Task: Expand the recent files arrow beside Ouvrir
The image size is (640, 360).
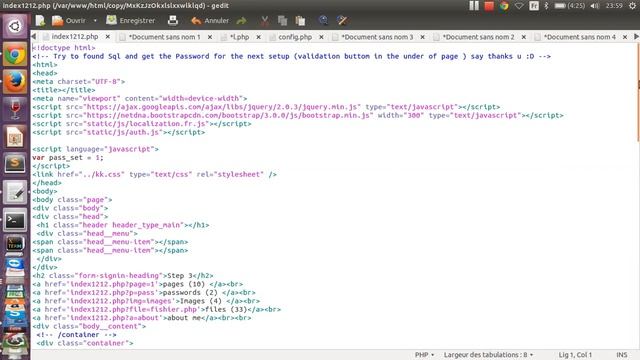Action: 95,20
